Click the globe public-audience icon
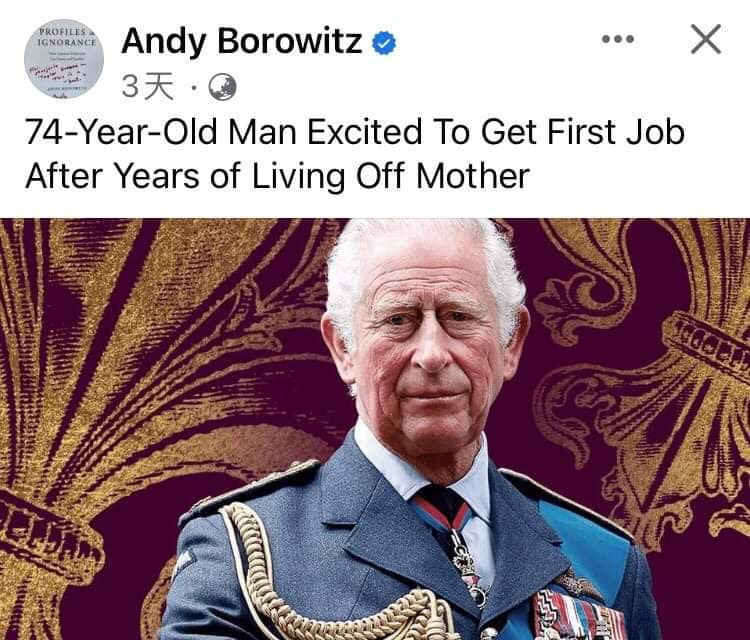 [222, 87]
